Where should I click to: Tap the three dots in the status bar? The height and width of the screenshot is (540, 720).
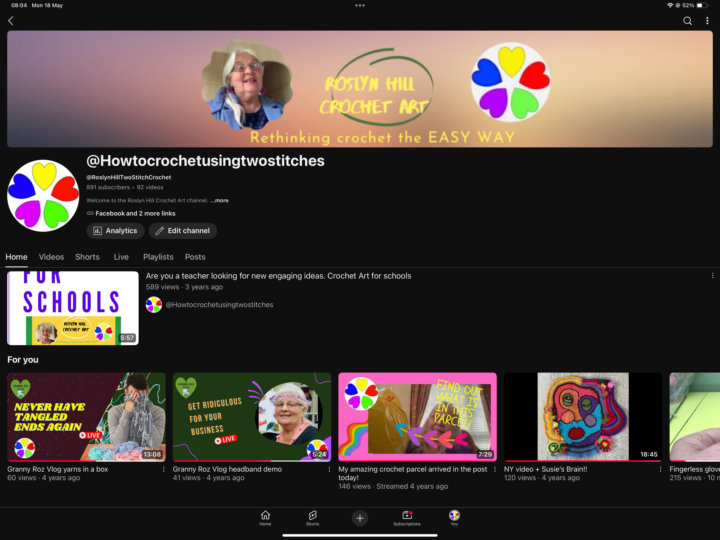360,6
